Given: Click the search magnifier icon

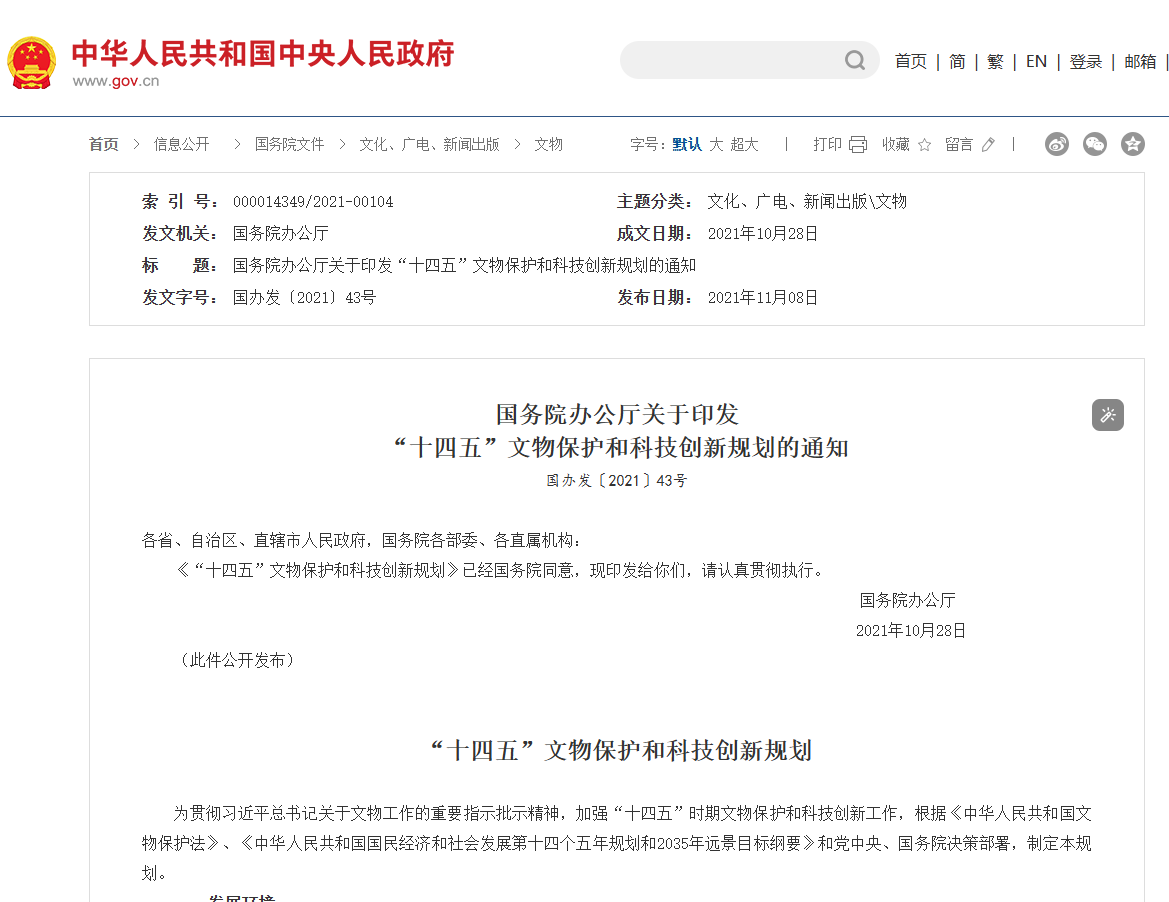Looking at the screenshot, I should coord(854,61).
